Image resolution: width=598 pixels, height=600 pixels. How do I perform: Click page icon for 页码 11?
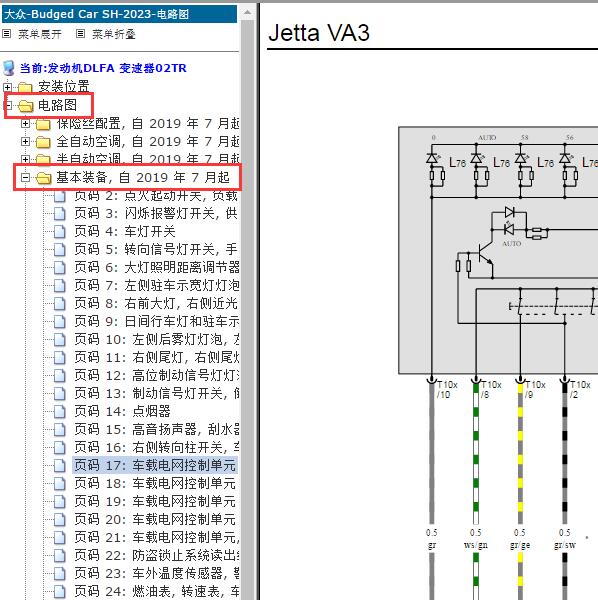(59, 357)
